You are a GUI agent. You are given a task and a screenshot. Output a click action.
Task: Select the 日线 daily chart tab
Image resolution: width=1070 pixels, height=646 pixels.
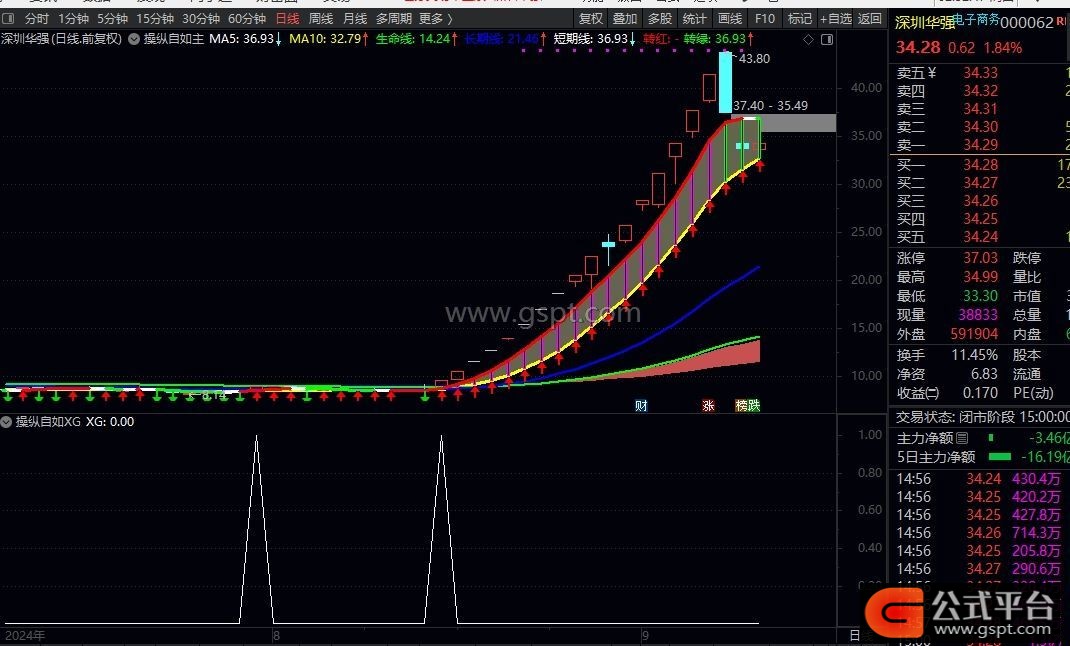tap(287, 18)
